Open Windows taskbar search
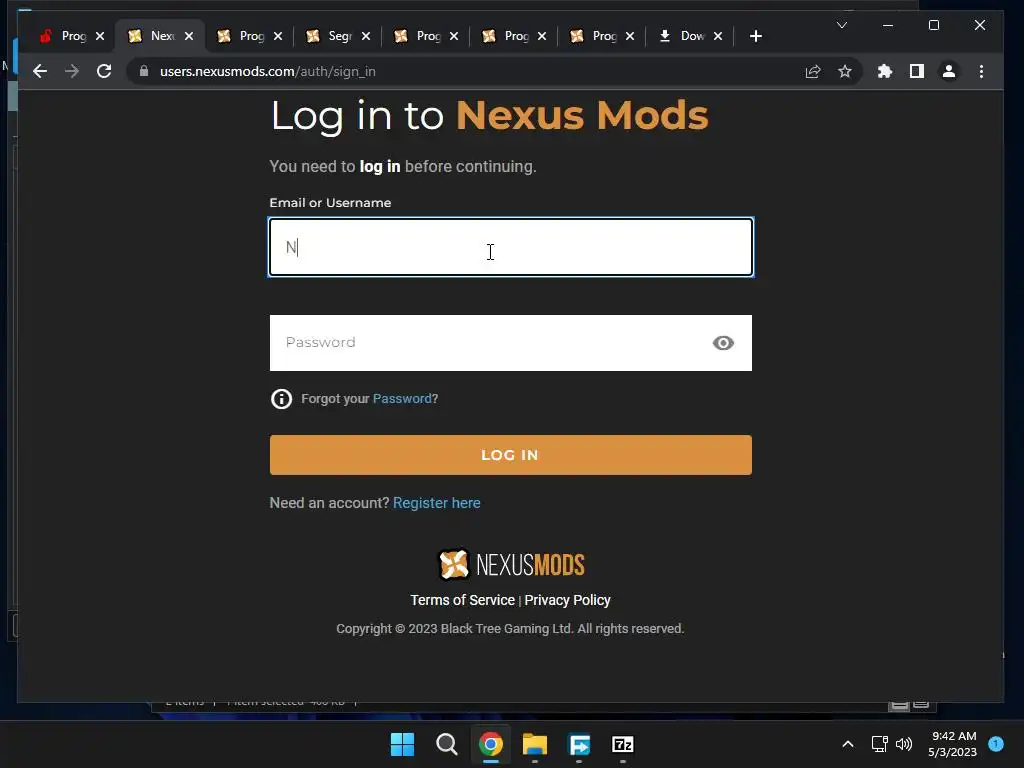 (447, 744)
